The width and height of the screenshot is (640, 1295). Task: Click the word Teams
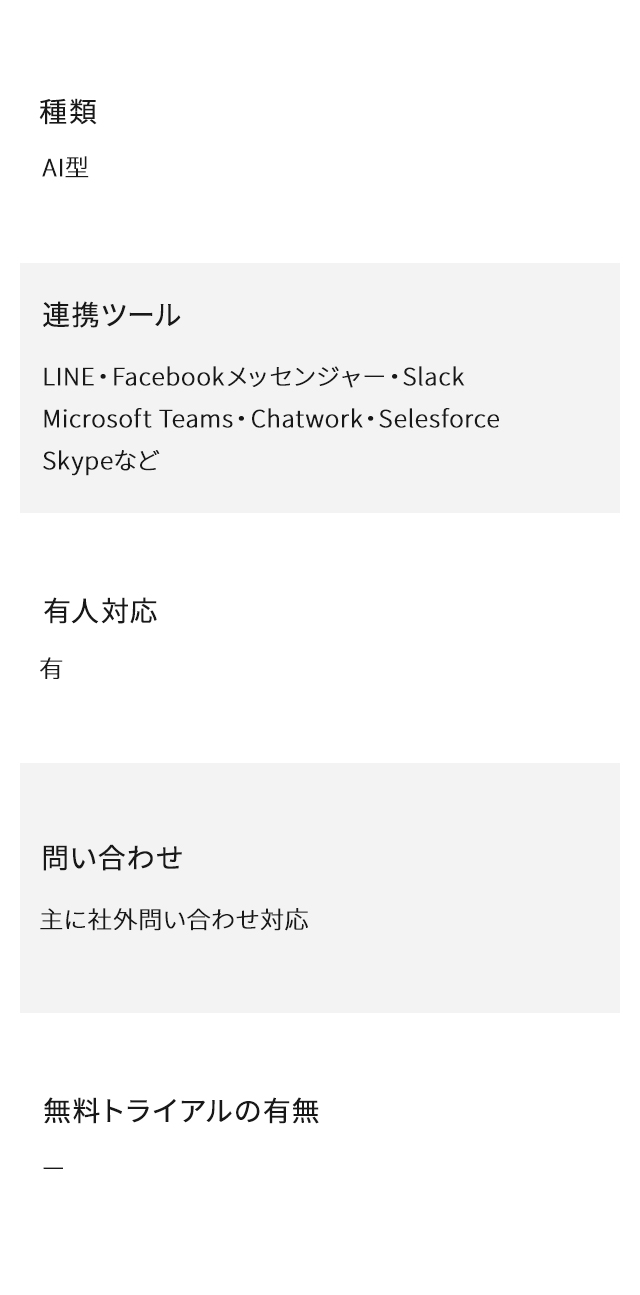click(195, 419)
